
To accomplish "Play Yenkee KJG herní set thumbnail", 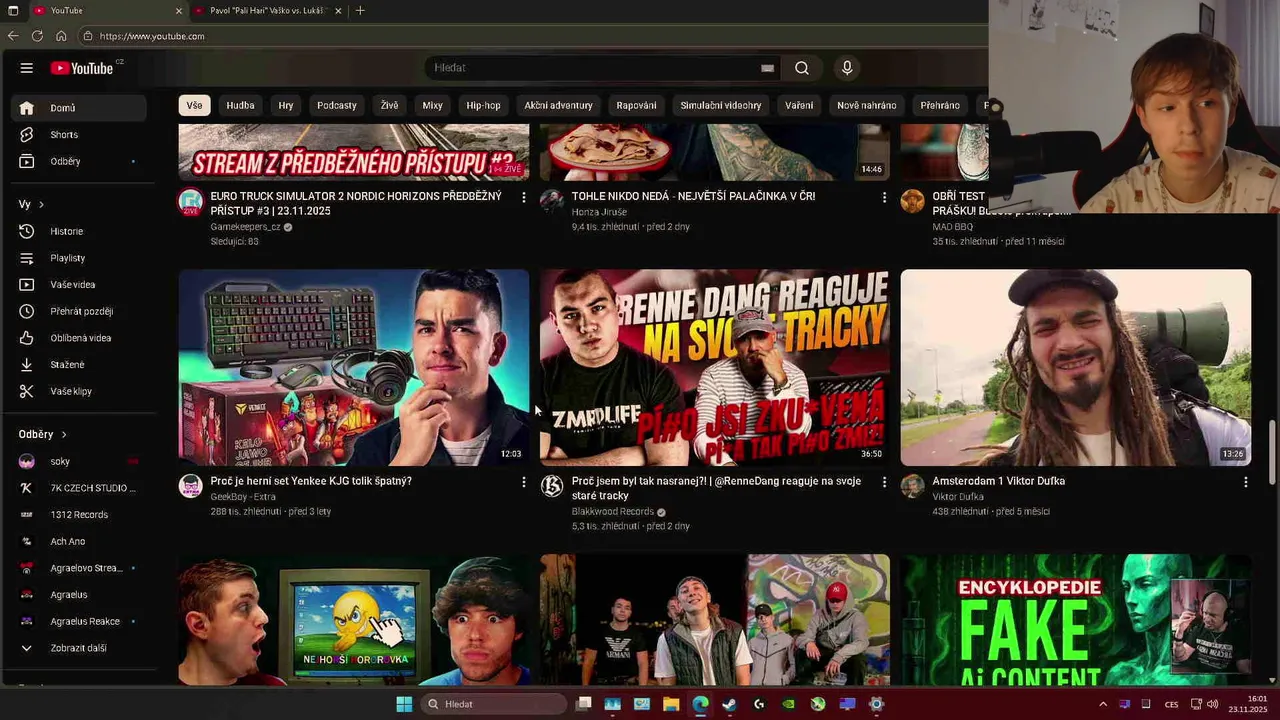I will (x=354, y=367).
